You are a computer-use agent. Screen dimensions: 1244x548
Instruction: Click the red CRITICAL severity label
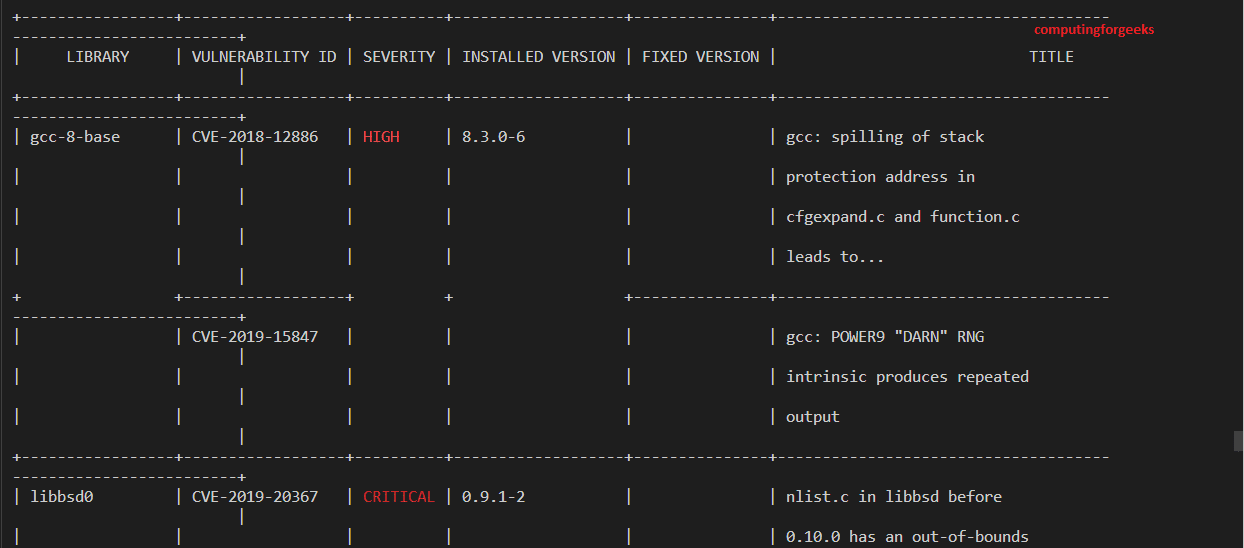click(399, 497)
